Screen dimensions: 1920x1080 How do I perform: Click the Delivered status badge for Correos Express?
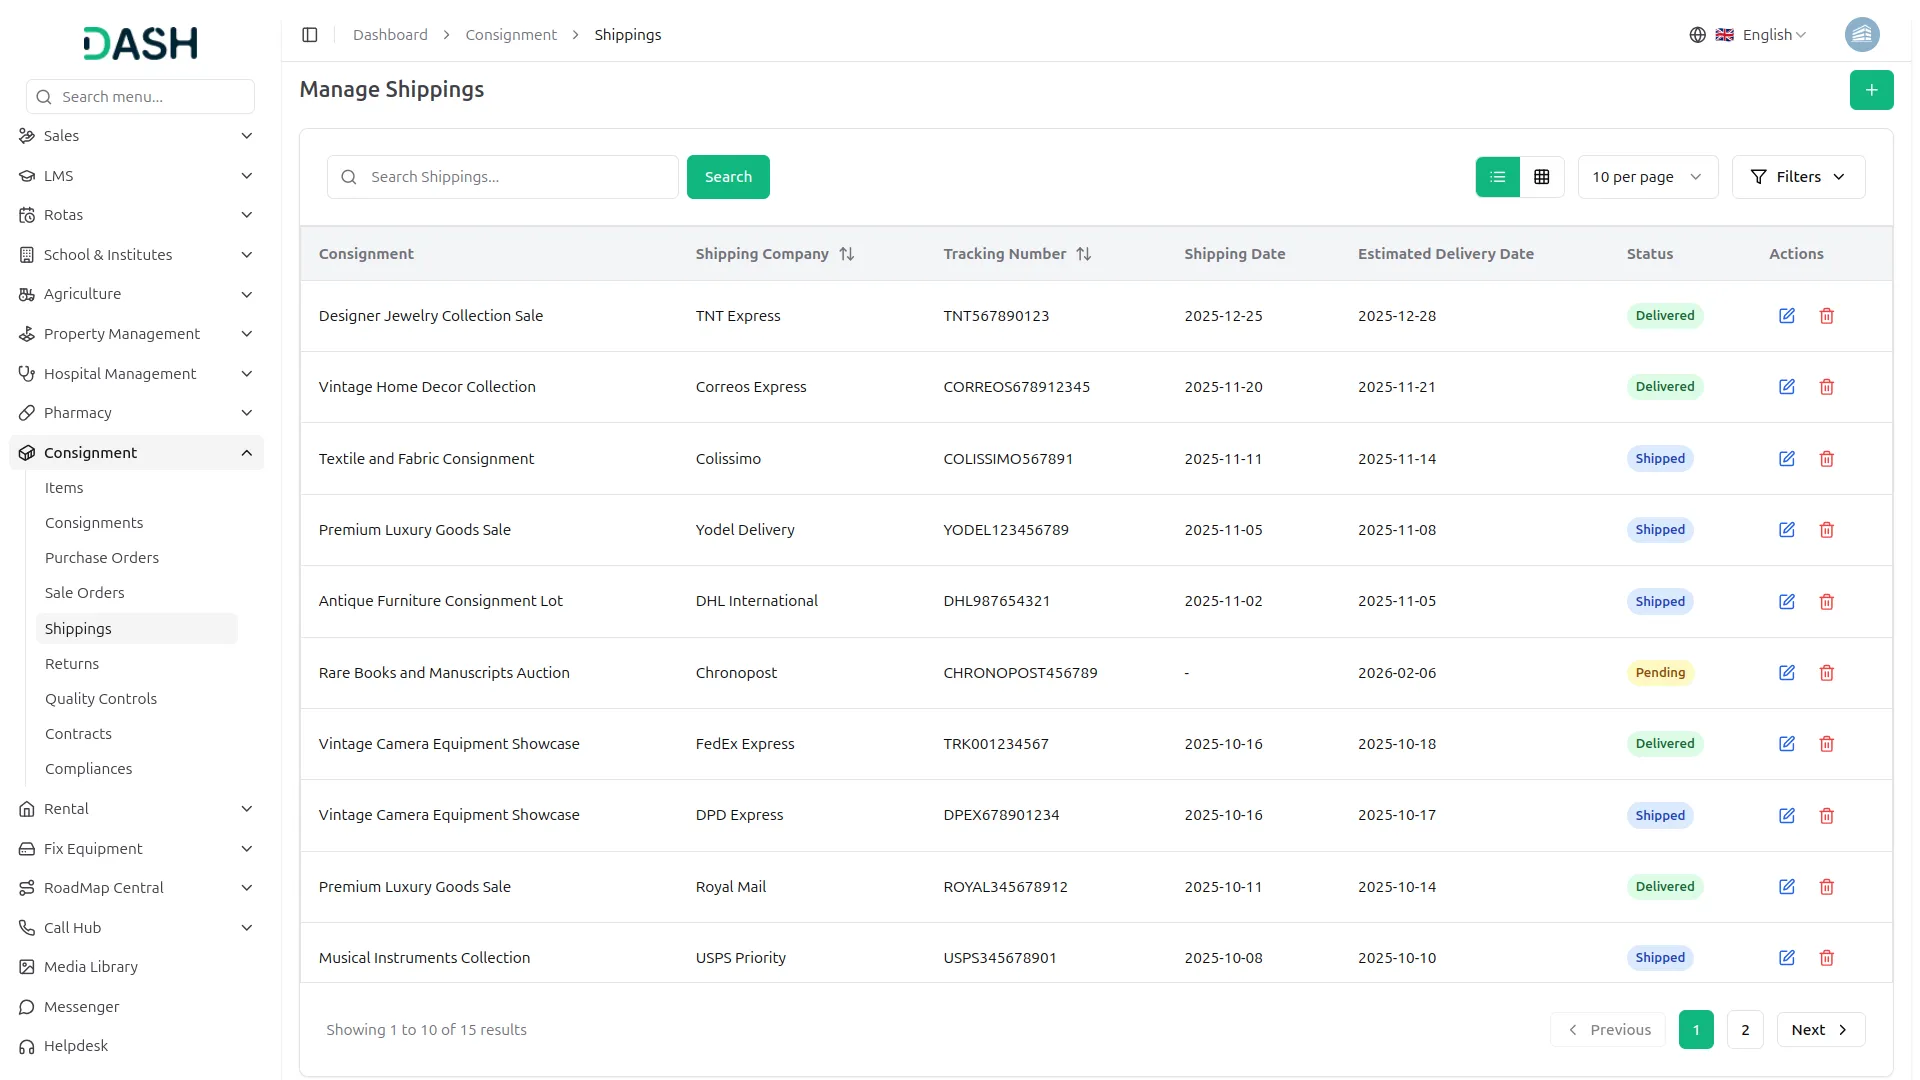point(1664,387)
